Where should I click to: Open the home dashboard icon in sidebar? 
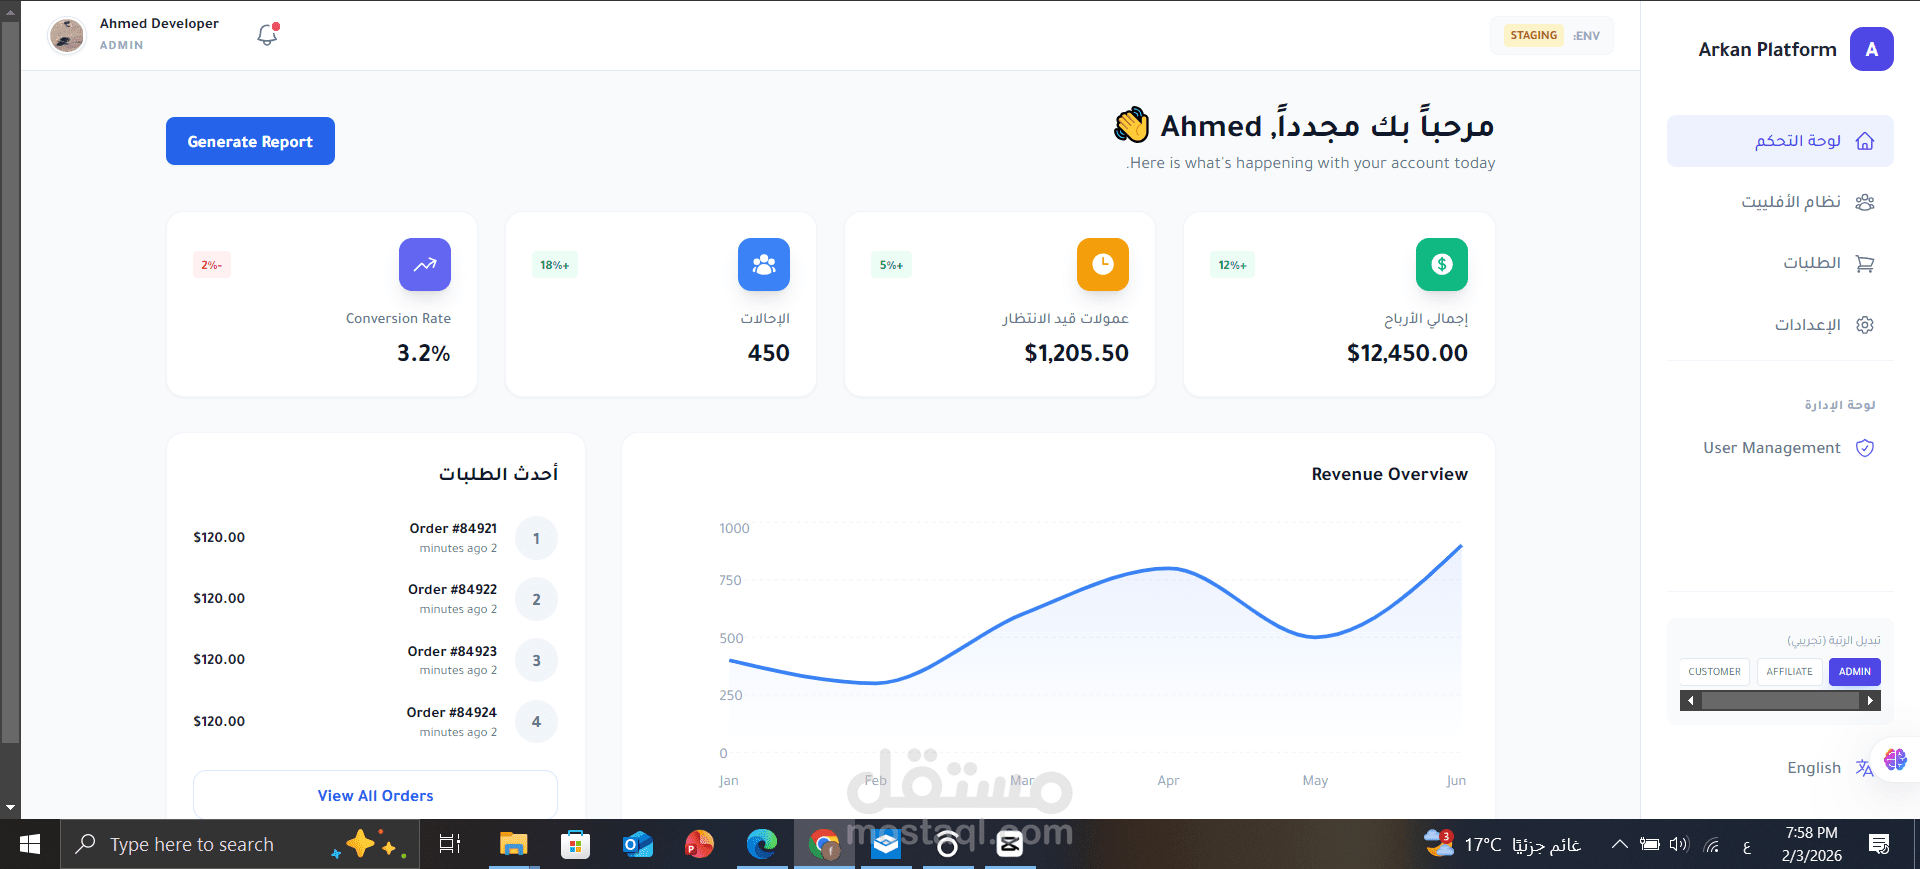1865,141
